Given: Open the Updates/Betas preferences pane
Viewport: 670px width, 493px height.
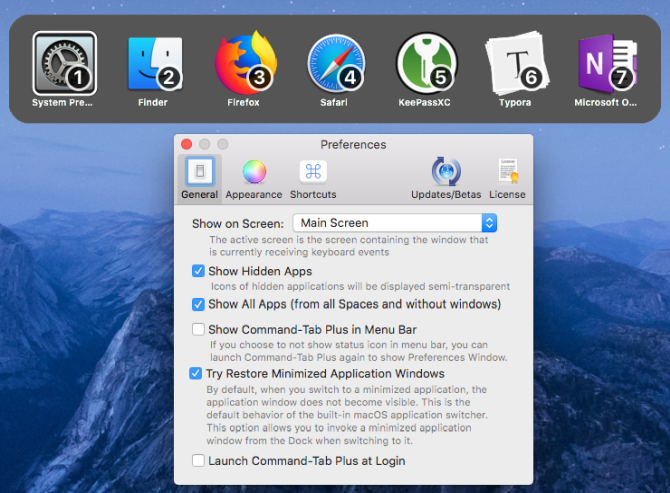Looking at the screenshot, I should (446, 177).
